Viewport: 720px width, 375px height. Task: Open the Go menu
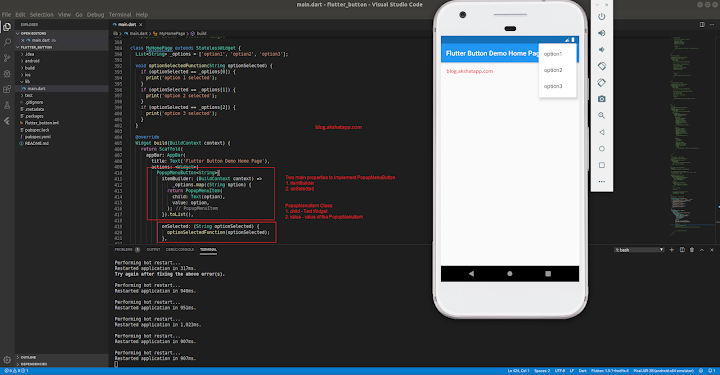point(79,15)
